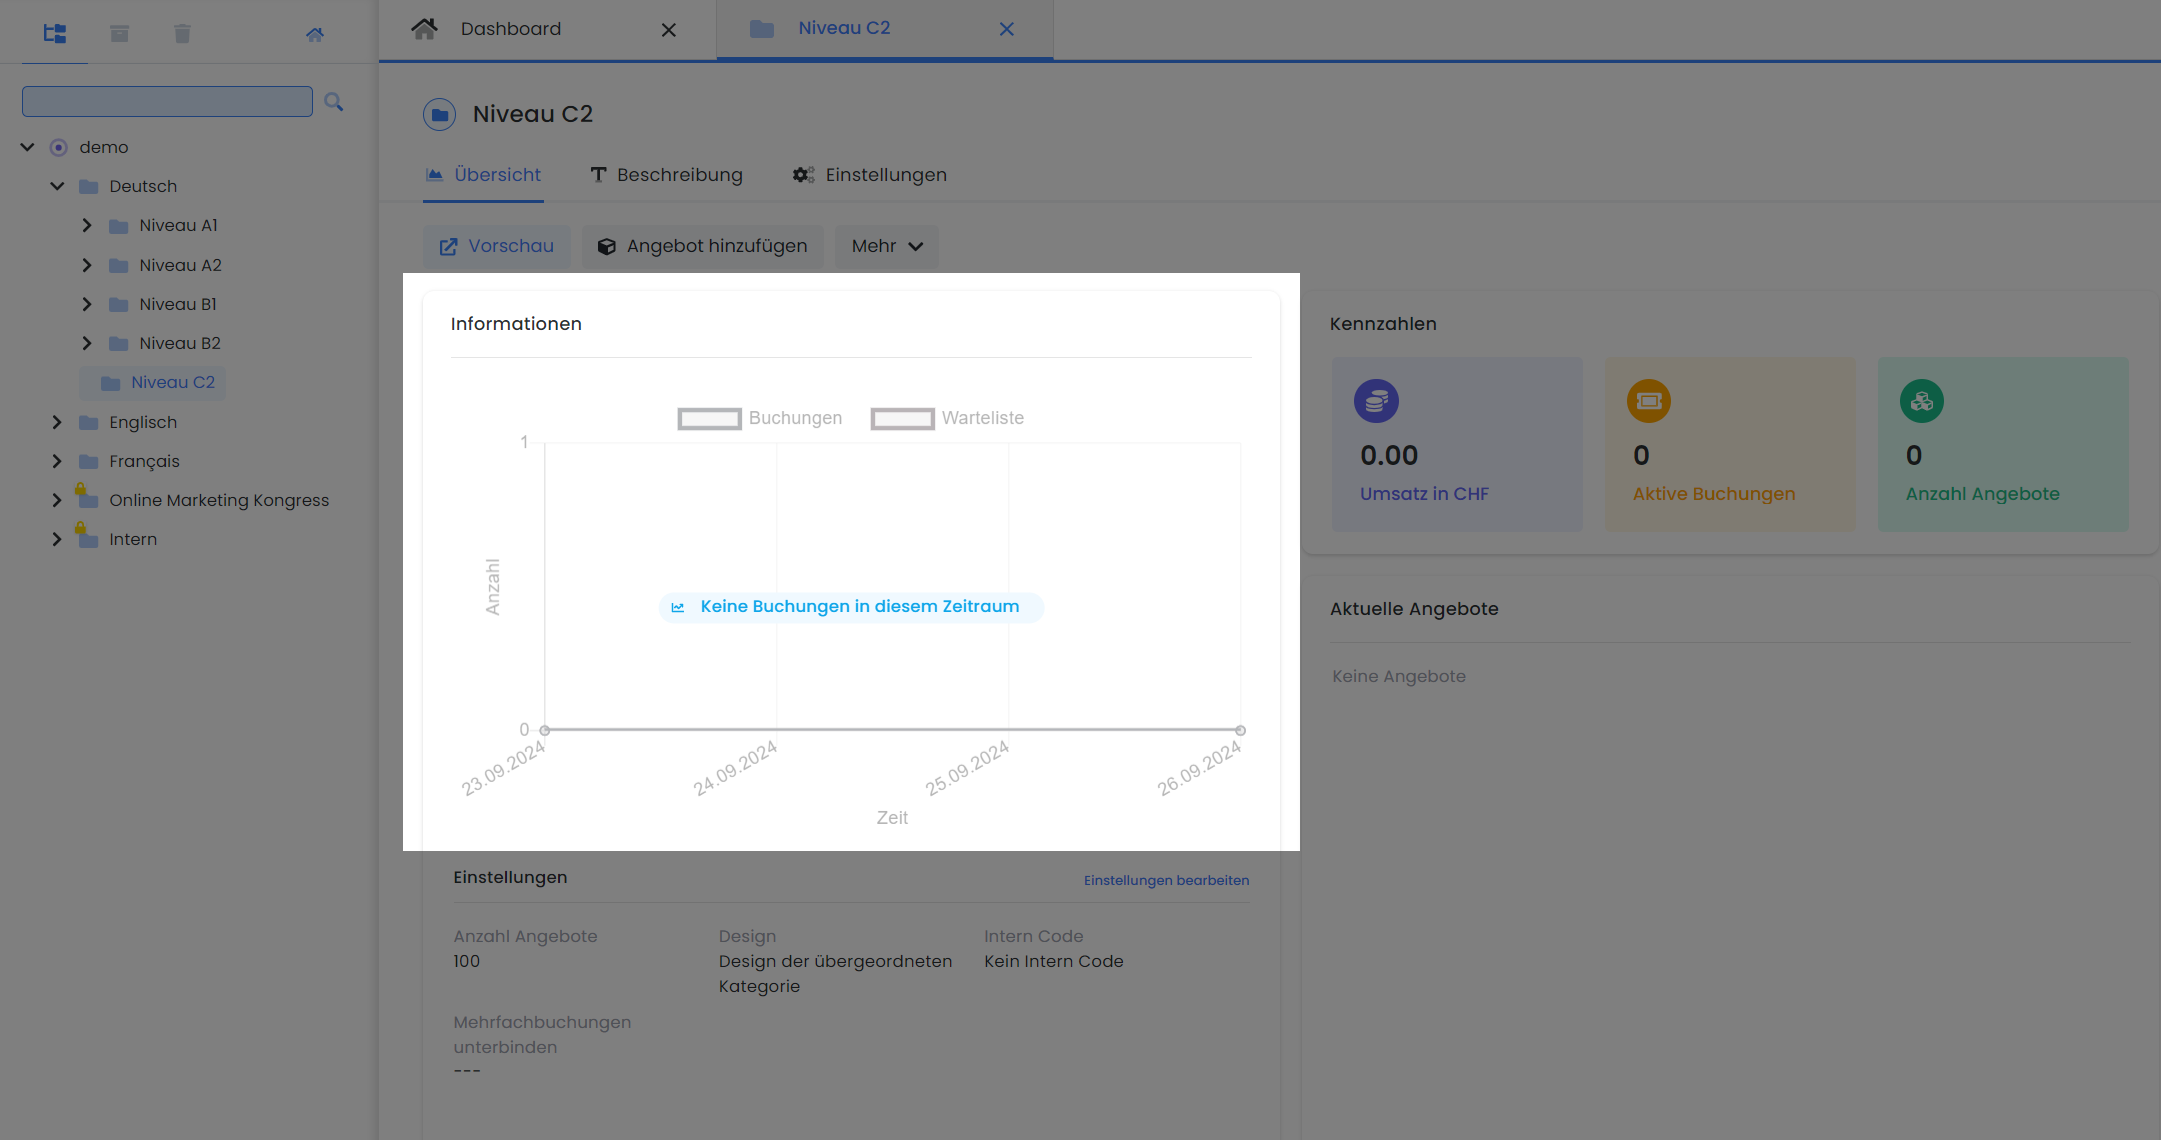Focus the sidebar search input field

point(167,101)
